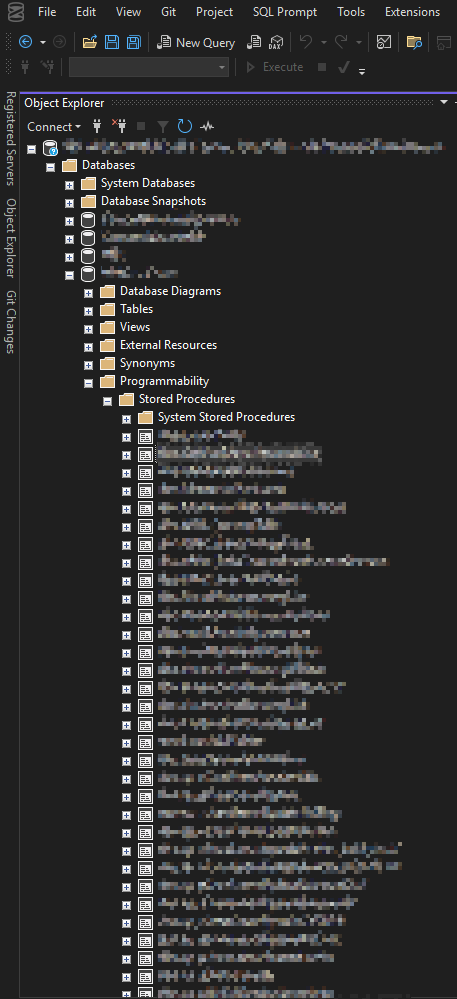Open the Connect dropdown
The height and width of the screenshot is (999, 457).
coord(54,127)
